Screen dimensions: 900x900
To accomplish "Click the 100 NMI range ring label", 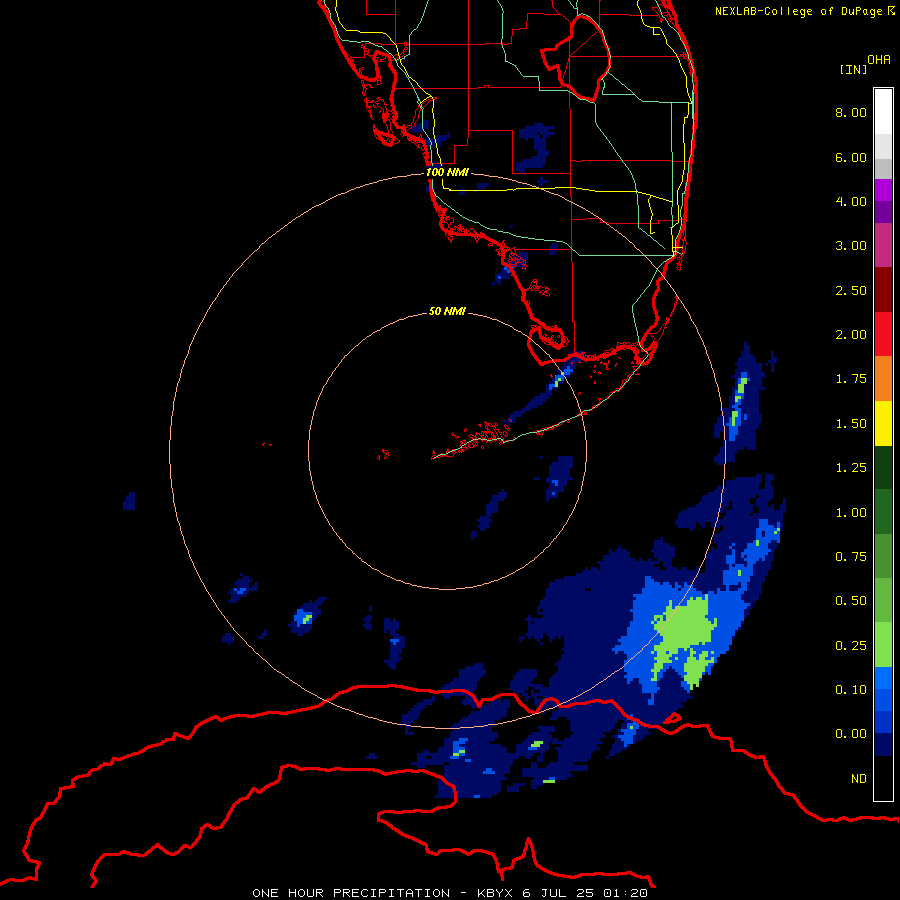I will click(x=447, y=172).
